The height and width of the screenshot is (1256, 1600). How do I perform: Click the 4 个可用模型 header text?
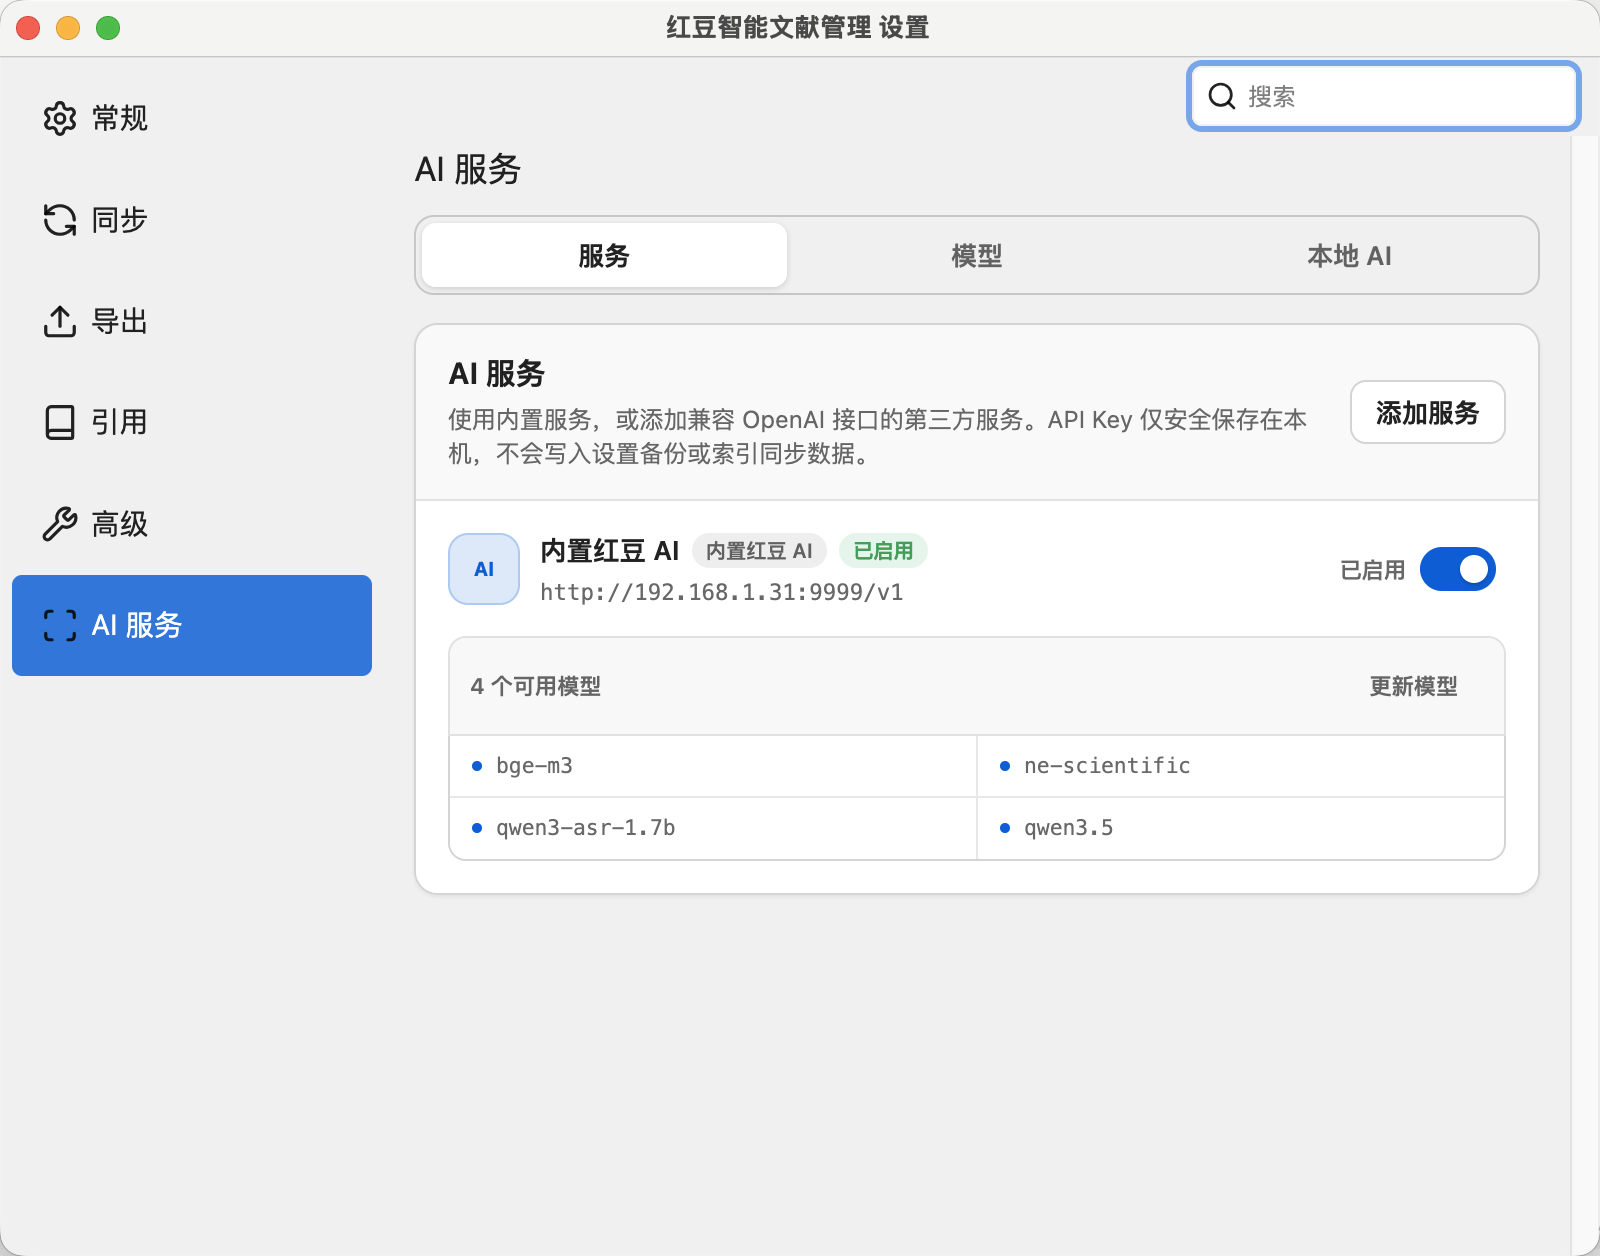point(536,686)
